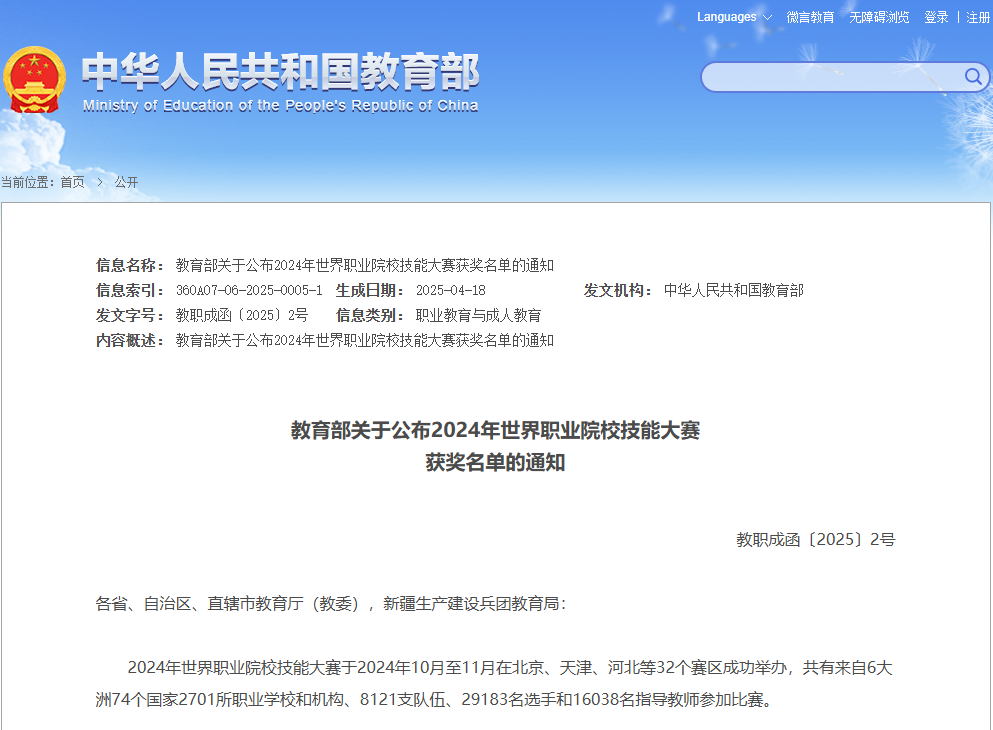Click the paragraph beginning 2024年世界职业院校技能大赛于
Image resolution: width=993 pixels, height=730 pixels.
pos(494,683)
